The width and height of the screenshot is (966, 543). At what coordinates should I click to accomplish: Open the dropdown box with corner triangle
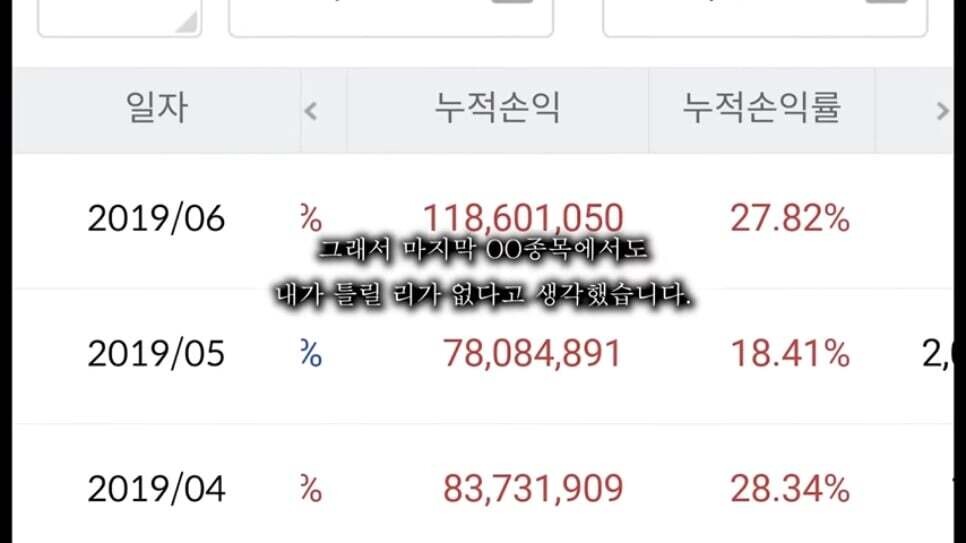coord(120,18)
